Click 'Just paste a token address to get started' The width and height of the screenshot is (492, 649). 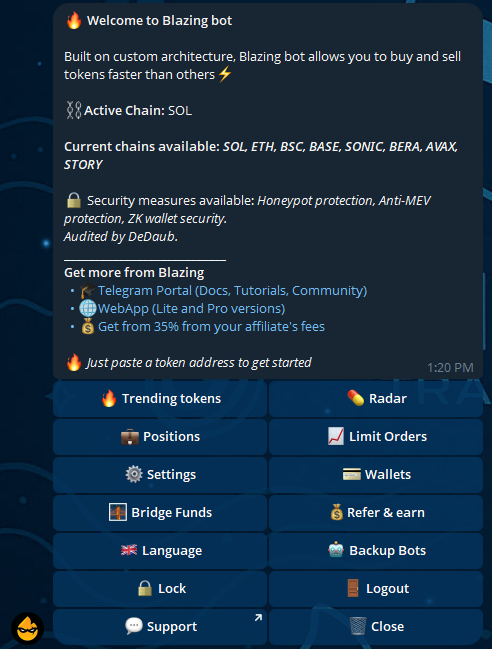199,363
